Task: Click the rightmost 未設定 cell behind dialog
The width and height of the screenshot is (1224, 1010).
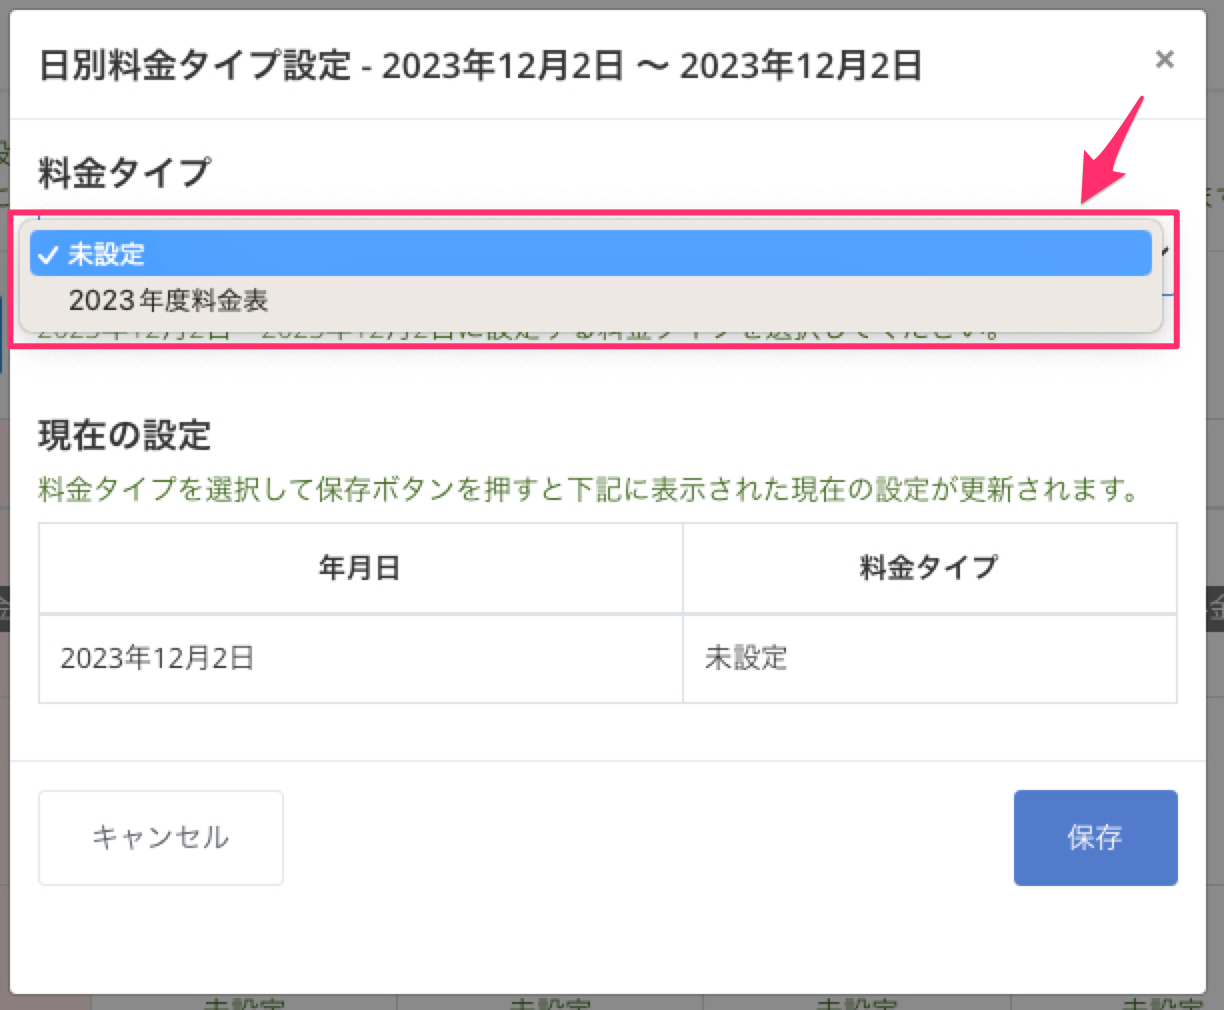Action: (1162, 1002)
